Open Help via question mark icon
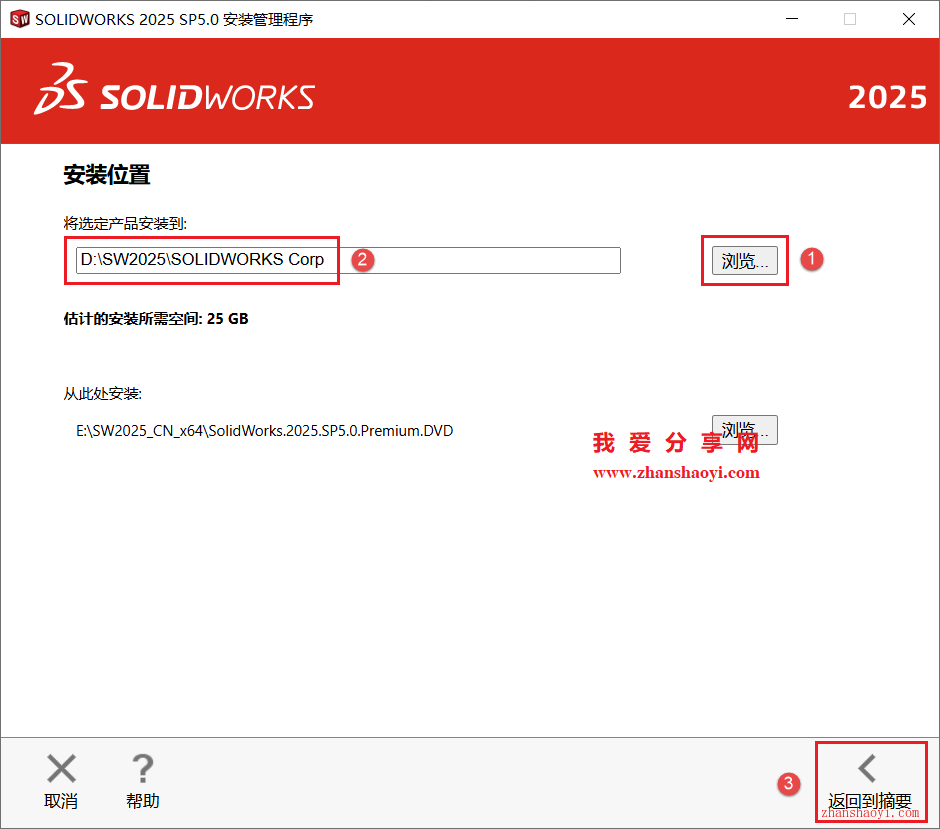This screenshot has width=940, height=829. point(143,769)
